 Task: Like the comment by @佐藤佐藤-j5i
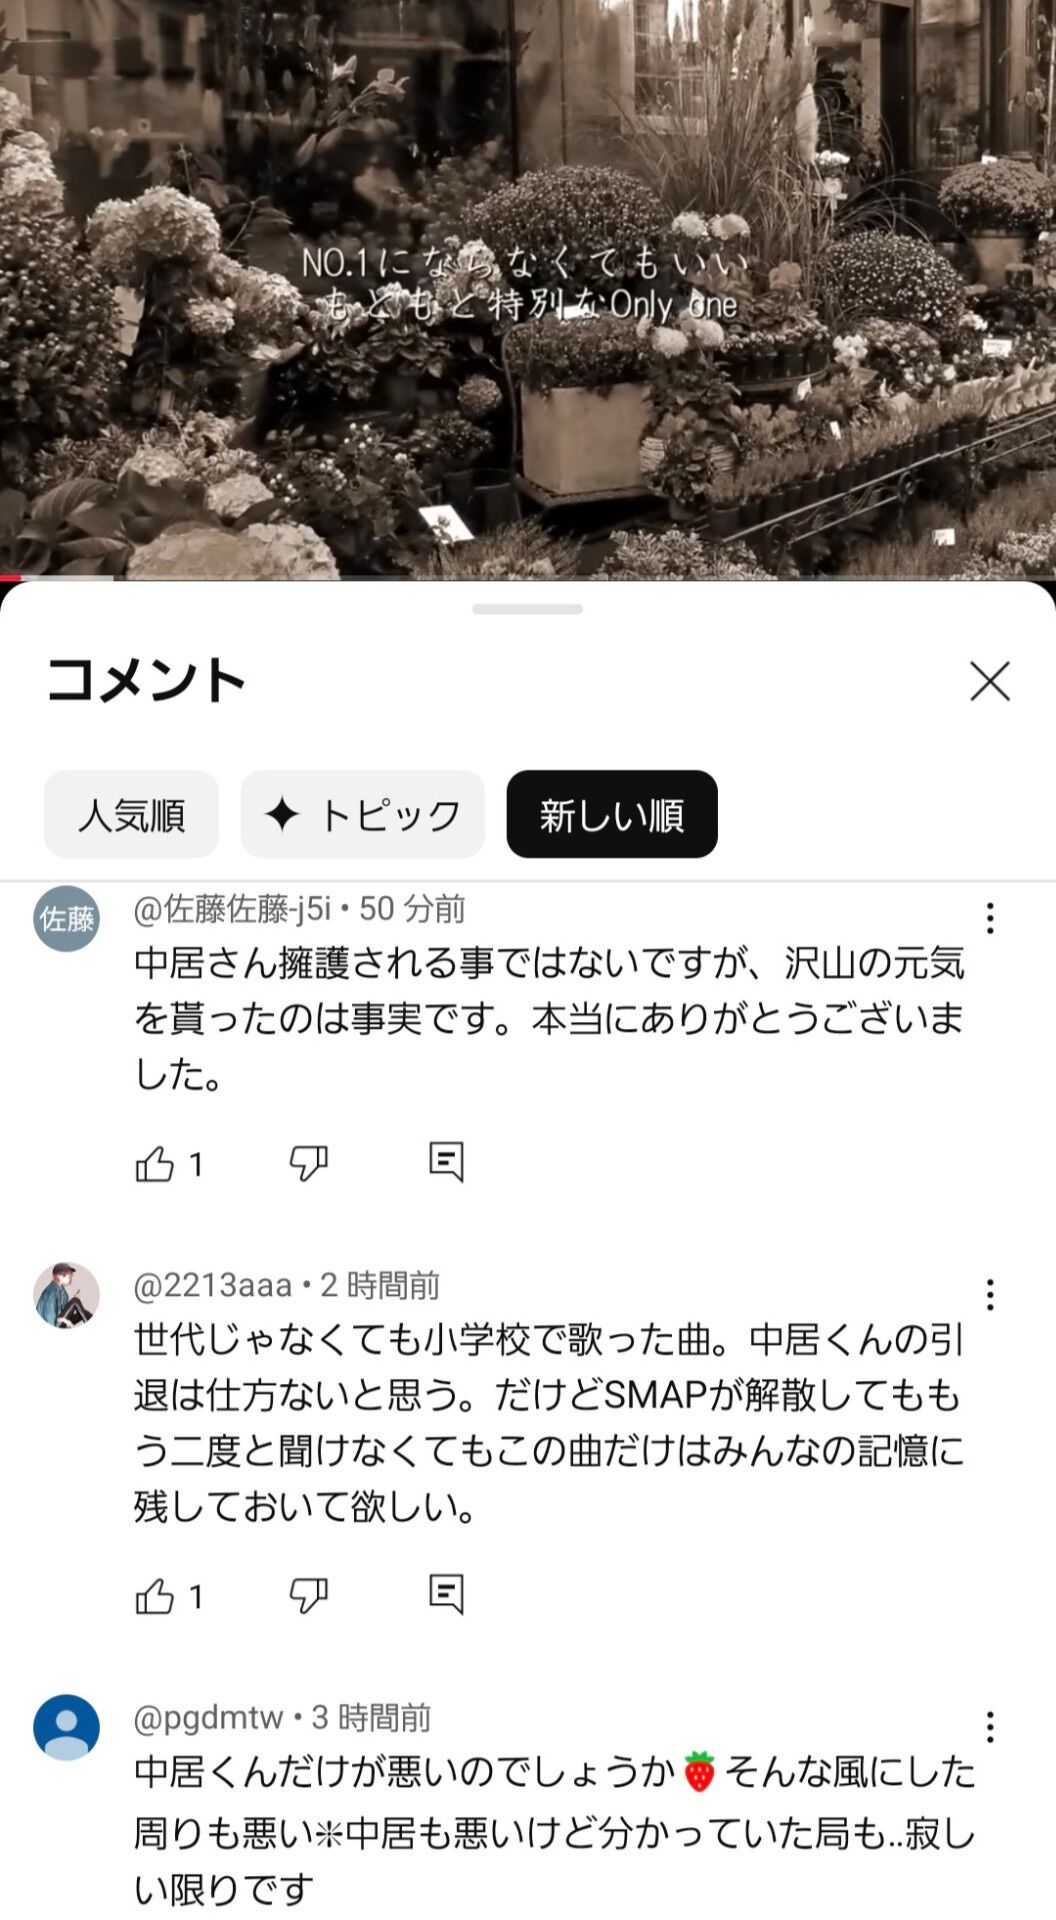(x=155, y=1163)
